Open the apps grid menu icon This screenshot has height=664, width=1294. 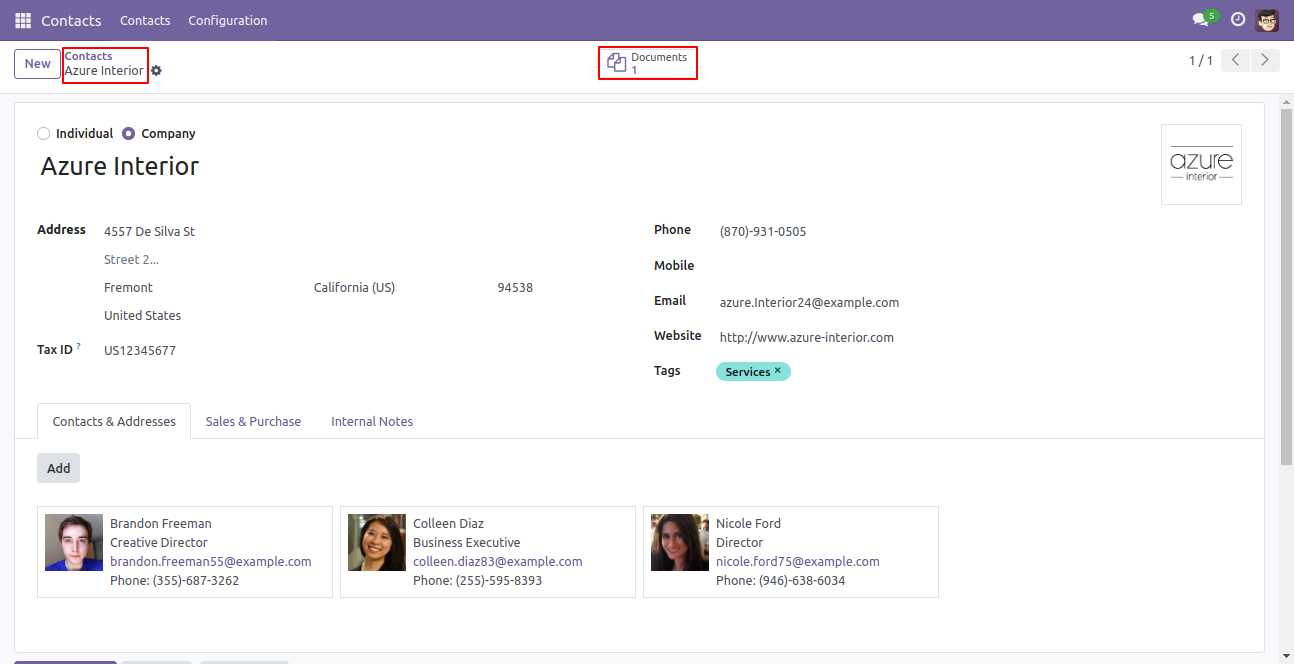23,20
